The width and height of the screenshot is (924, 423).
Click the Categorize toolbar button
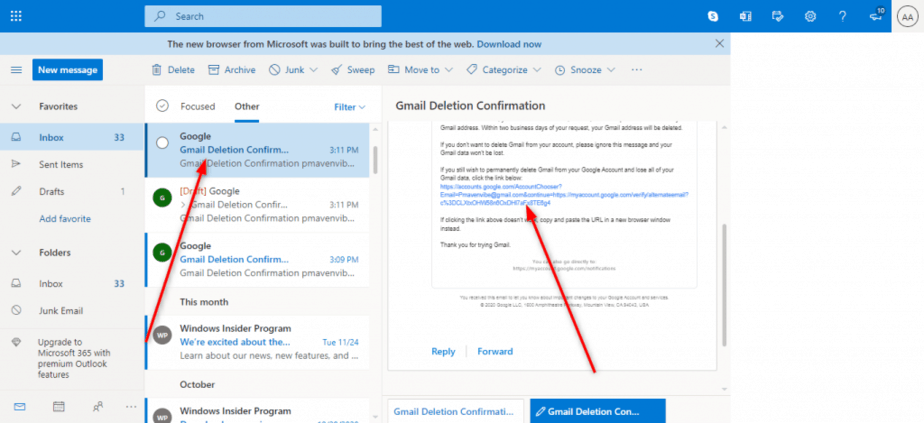coord(497,70)
